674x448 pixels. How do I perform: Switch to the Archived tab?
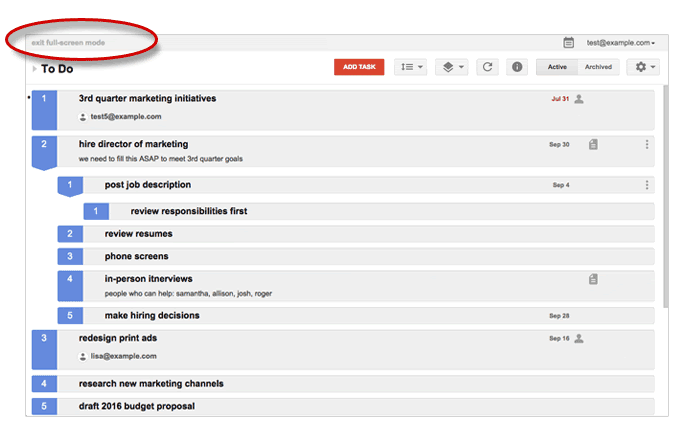598,67
